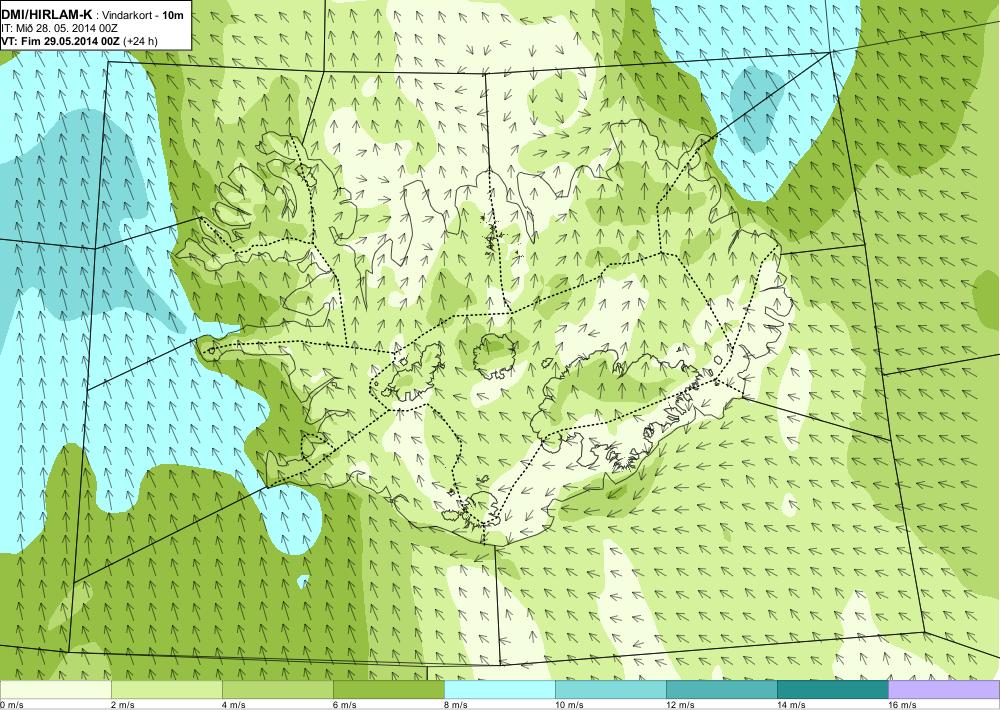Click the light cyan 8–10 m/s legend swatch
The width and height of the screenshot is (1000, 710).
pos(499,690)
